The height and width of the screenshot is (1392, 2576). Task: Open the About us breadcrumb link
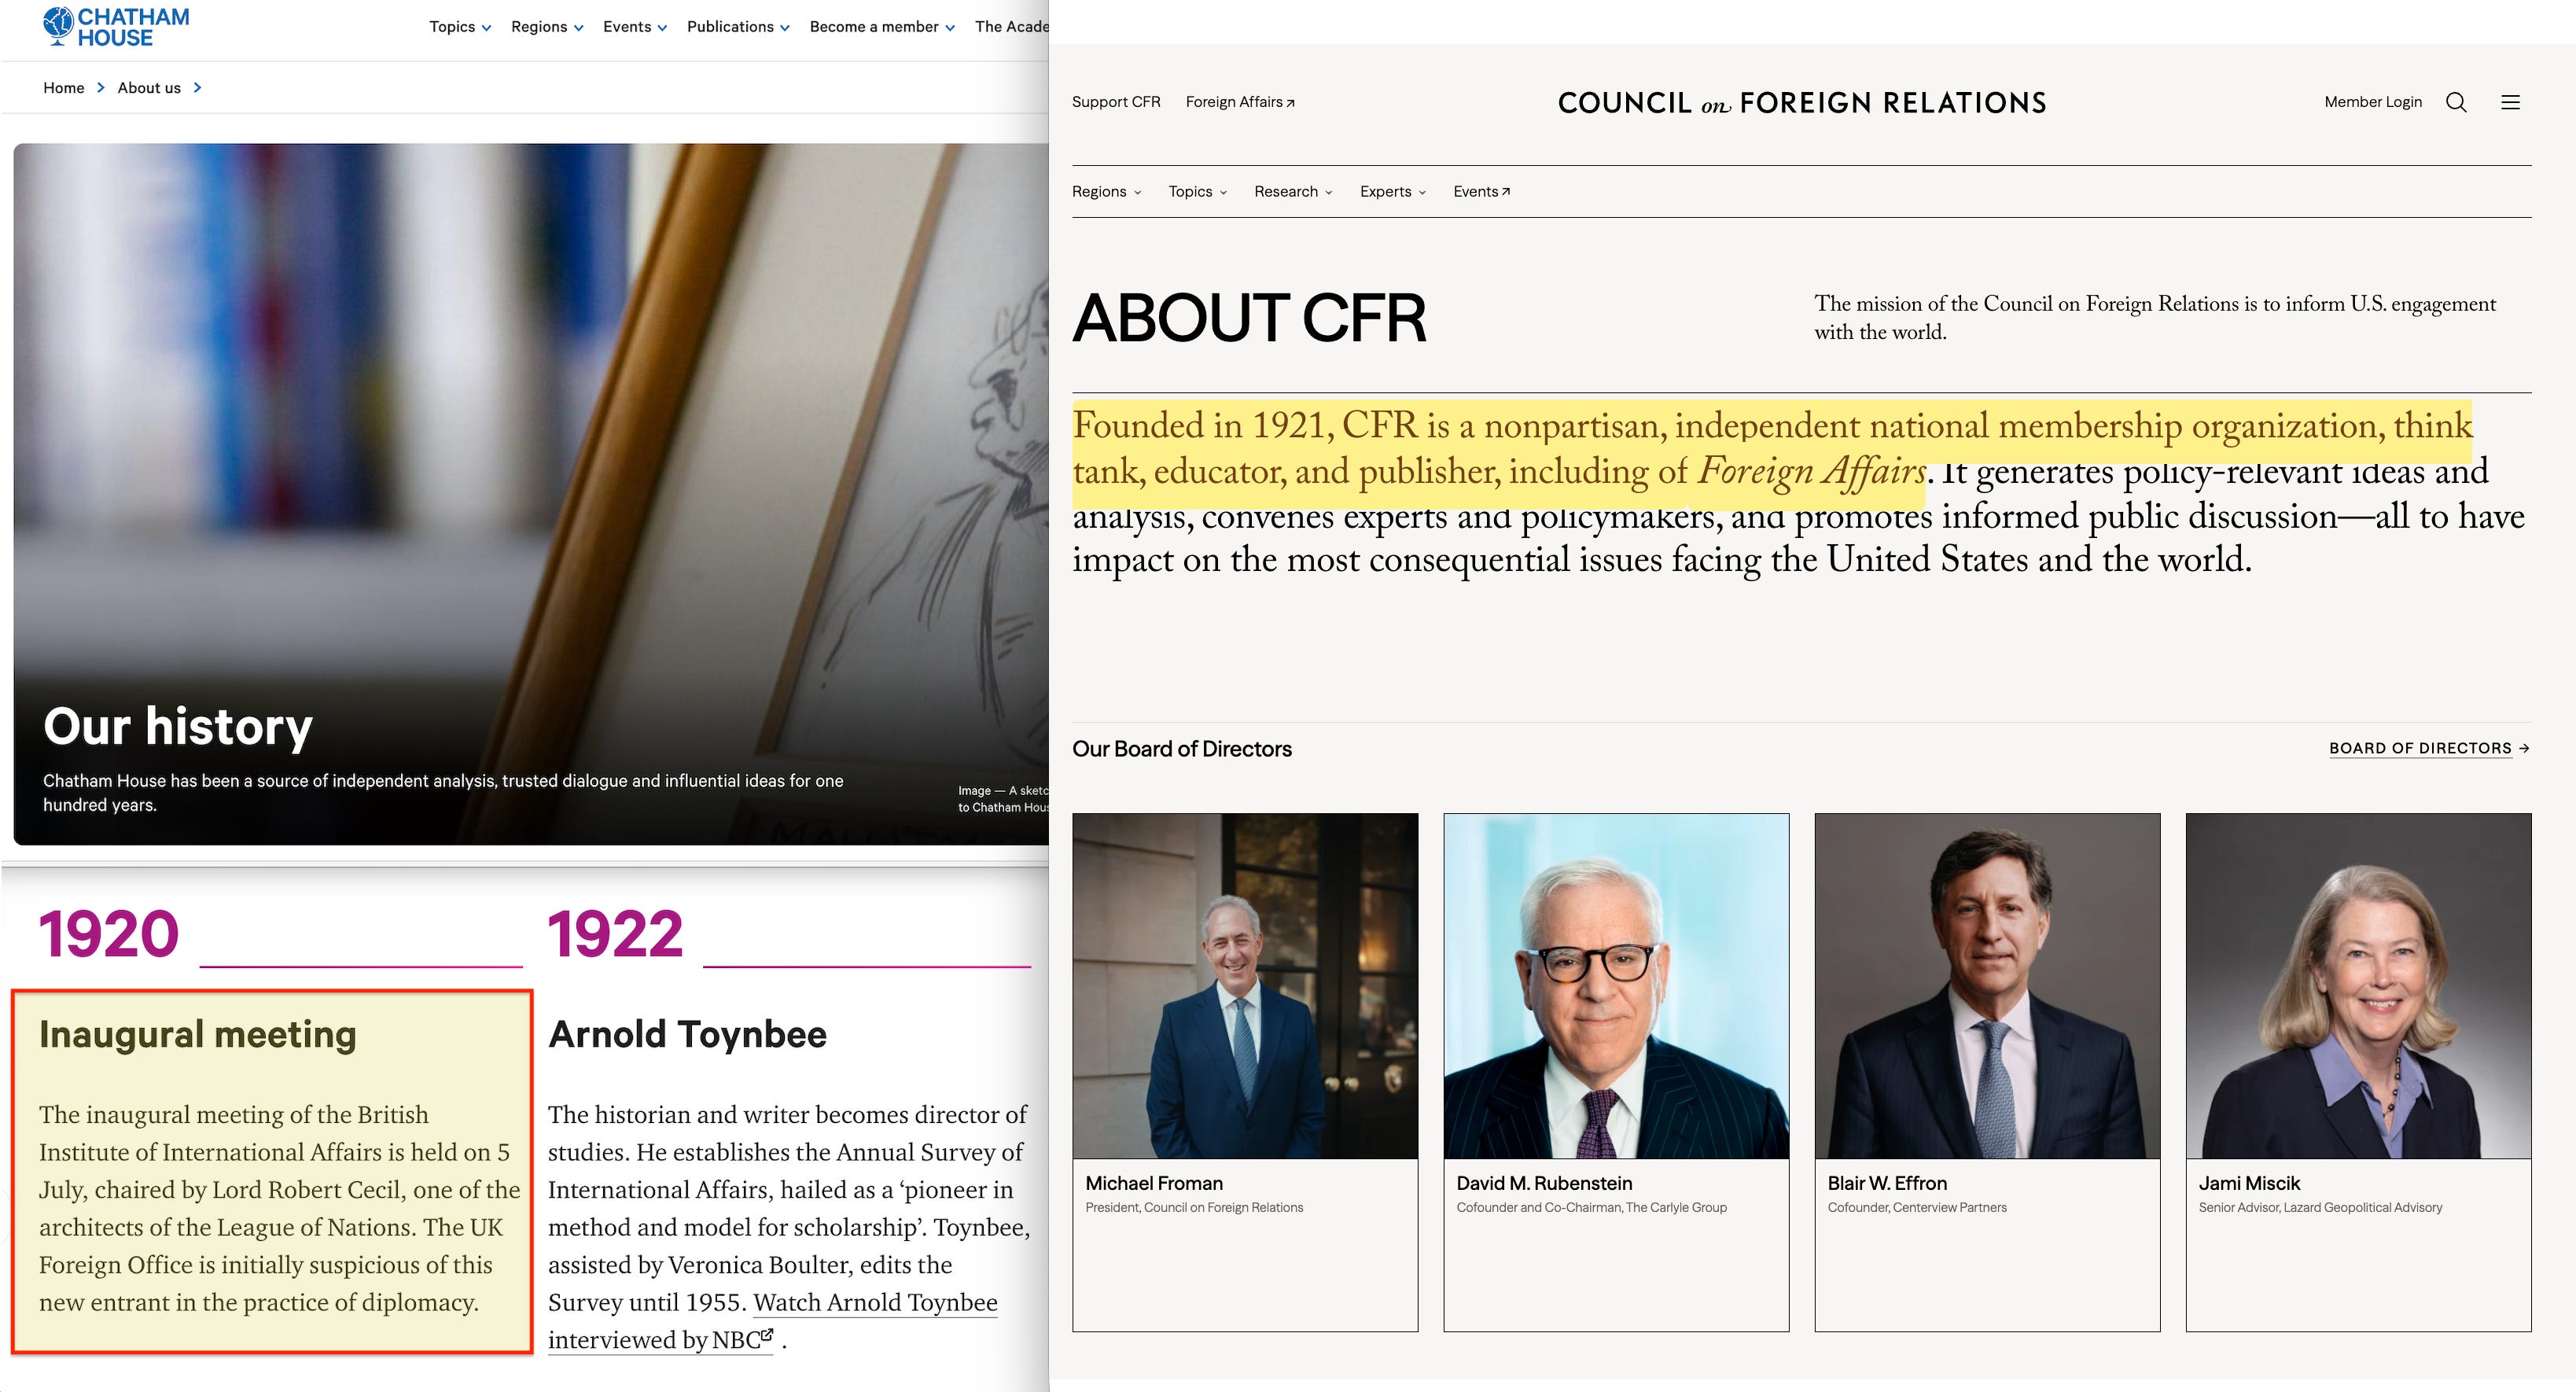pos(149,88)
